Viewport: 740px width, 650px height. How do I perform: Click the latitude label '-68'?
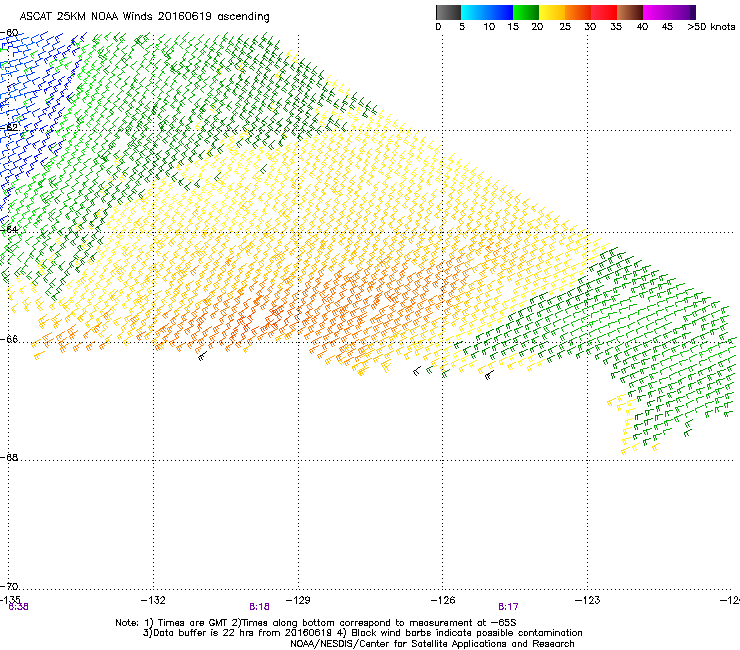9,457
